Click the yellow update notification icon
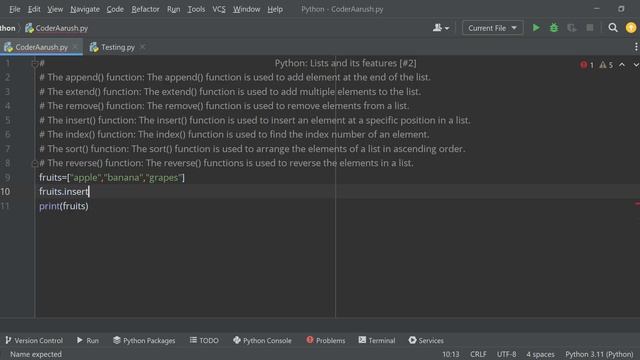Image resolution: width=640 pixels, height=360 pixels. [631, 28]
